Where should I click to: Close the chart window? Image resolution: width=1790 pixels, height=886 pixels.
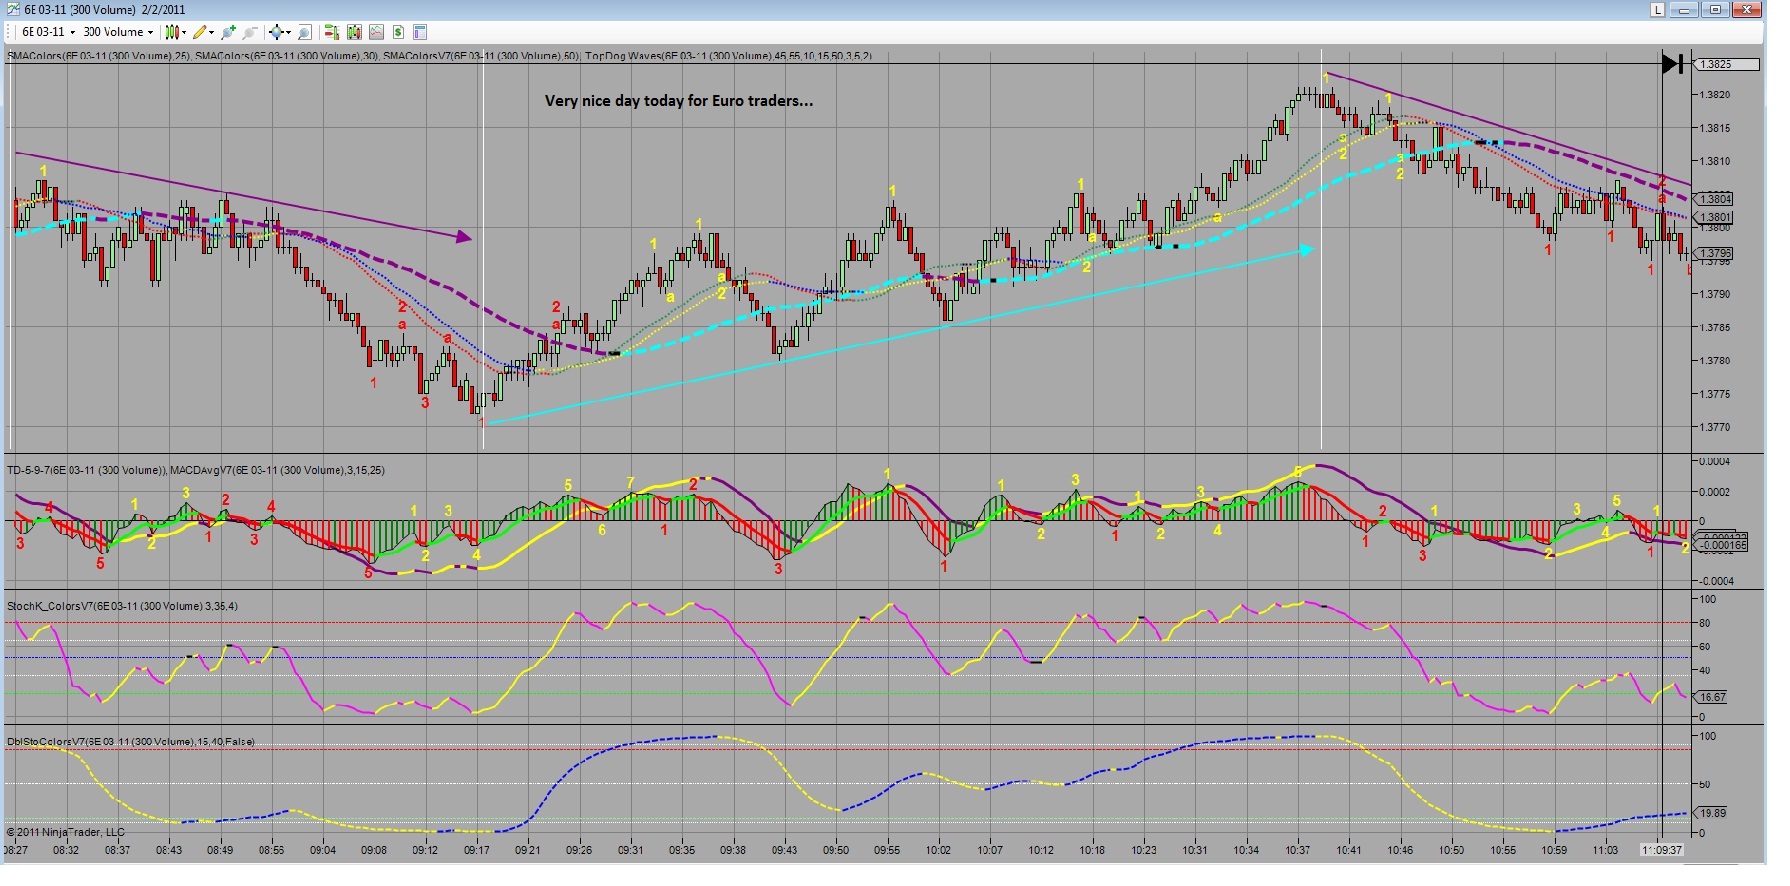click(1748, 9)
